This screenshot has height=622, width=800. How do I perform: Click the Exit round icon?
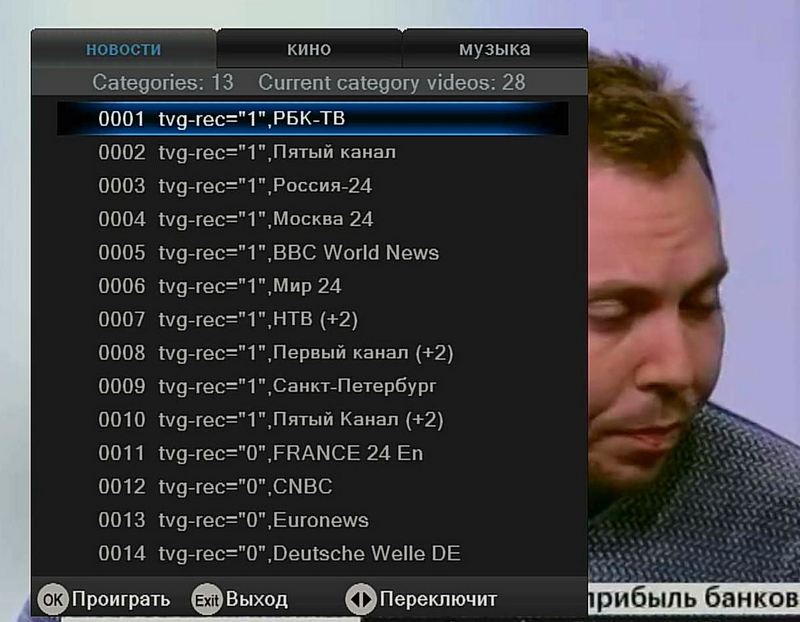207,600
